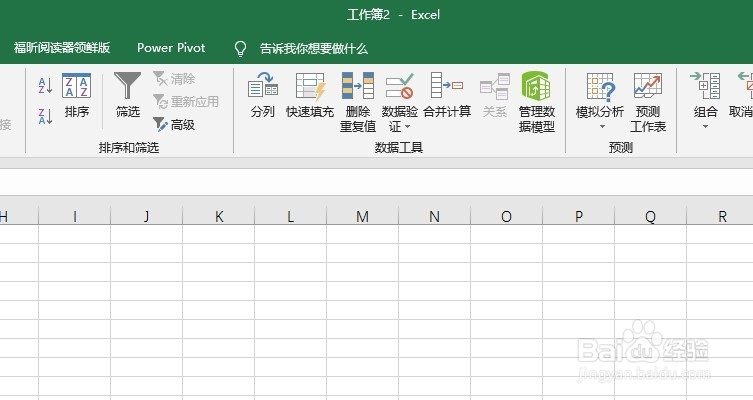Click the 模拟分析 what-if analysis icon
The image size is (753, 400).
pos(600,86)
